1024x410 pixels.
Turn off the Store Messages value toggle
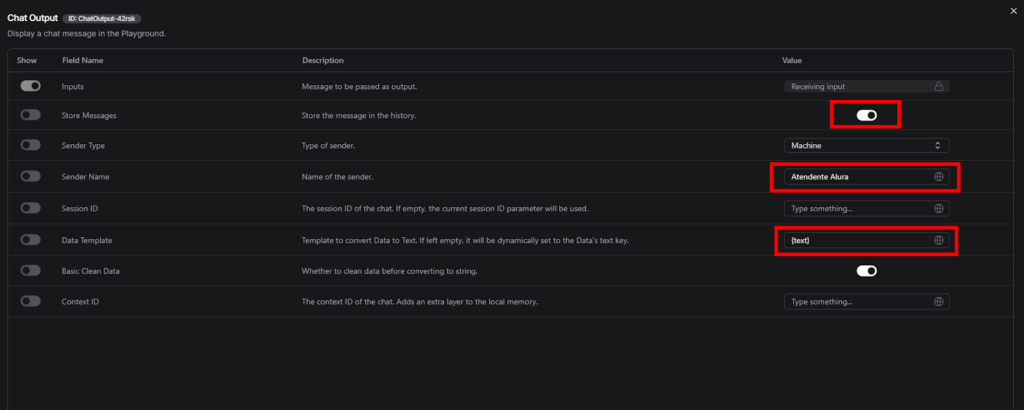click(x=866, y=116)
